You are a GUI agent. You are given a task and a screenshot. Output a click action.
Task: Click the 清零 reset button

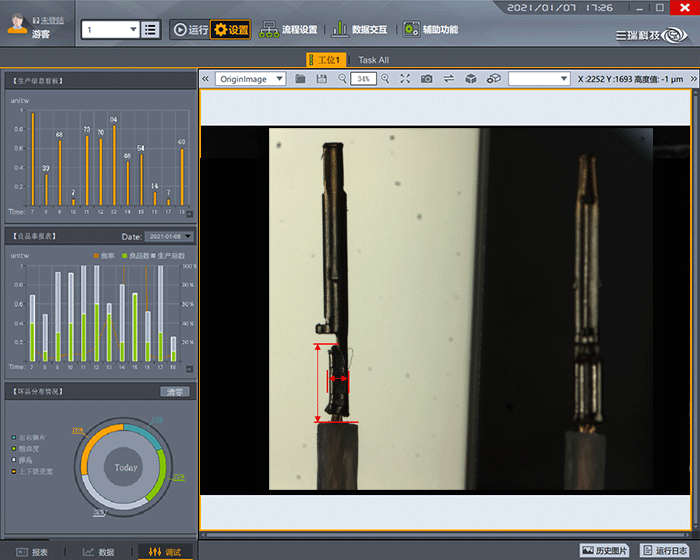(175, 392)
